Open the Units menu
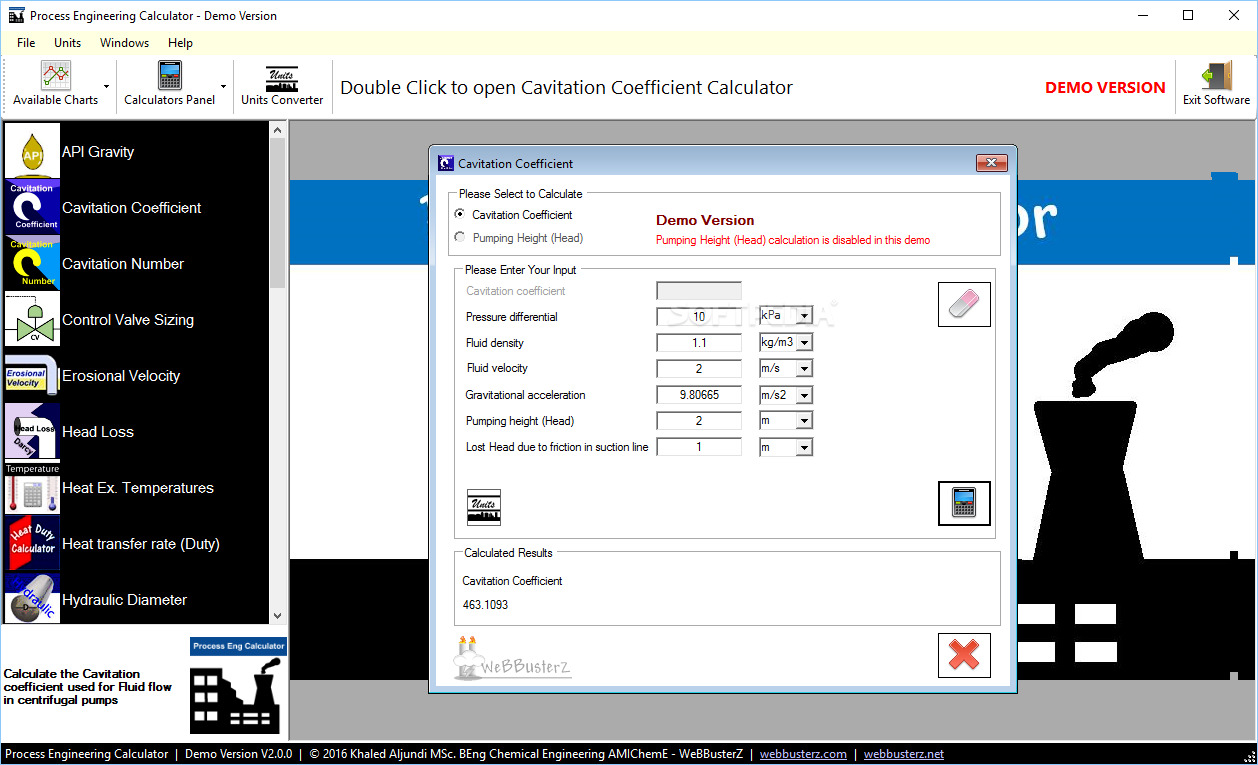The width and height of the screenshot is (1258, 765). click(x=68, y=43)
